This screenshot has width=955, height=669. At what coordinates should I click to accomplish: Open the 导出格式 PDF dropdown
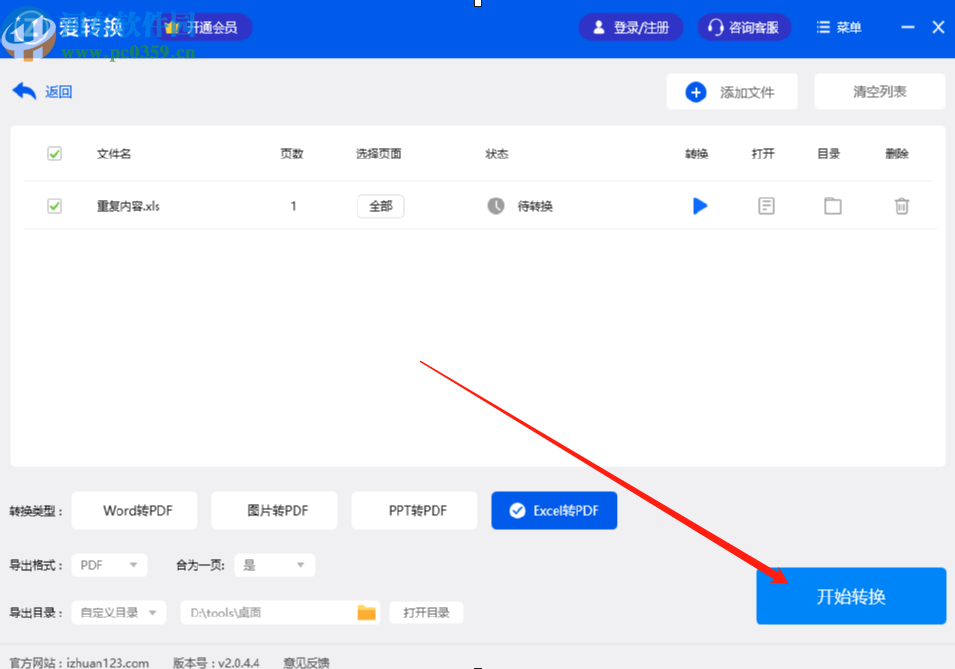[x=109, y=564]
